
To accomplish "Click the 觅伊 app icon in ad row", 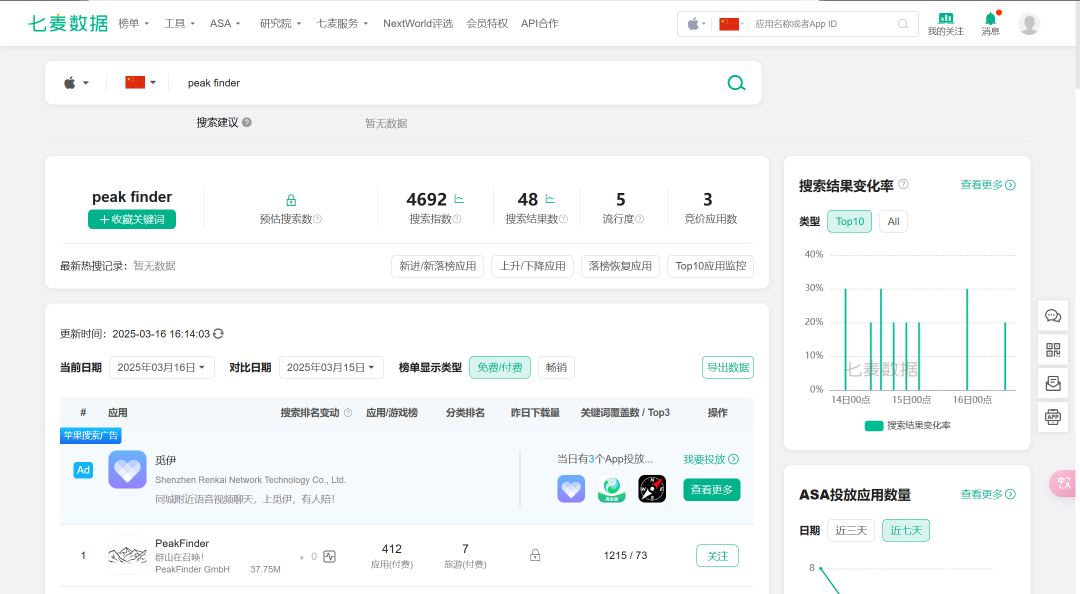I will coord(127,469).
